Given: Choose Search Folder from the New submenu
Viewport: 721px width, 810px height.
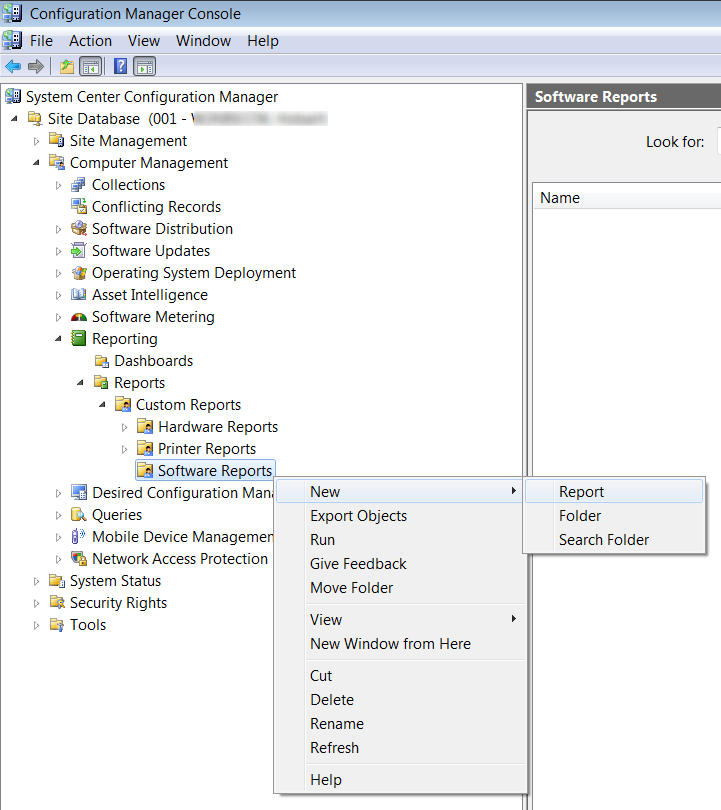Looking at the screenshot, I should pyautogui.click(x=614, y=539).
